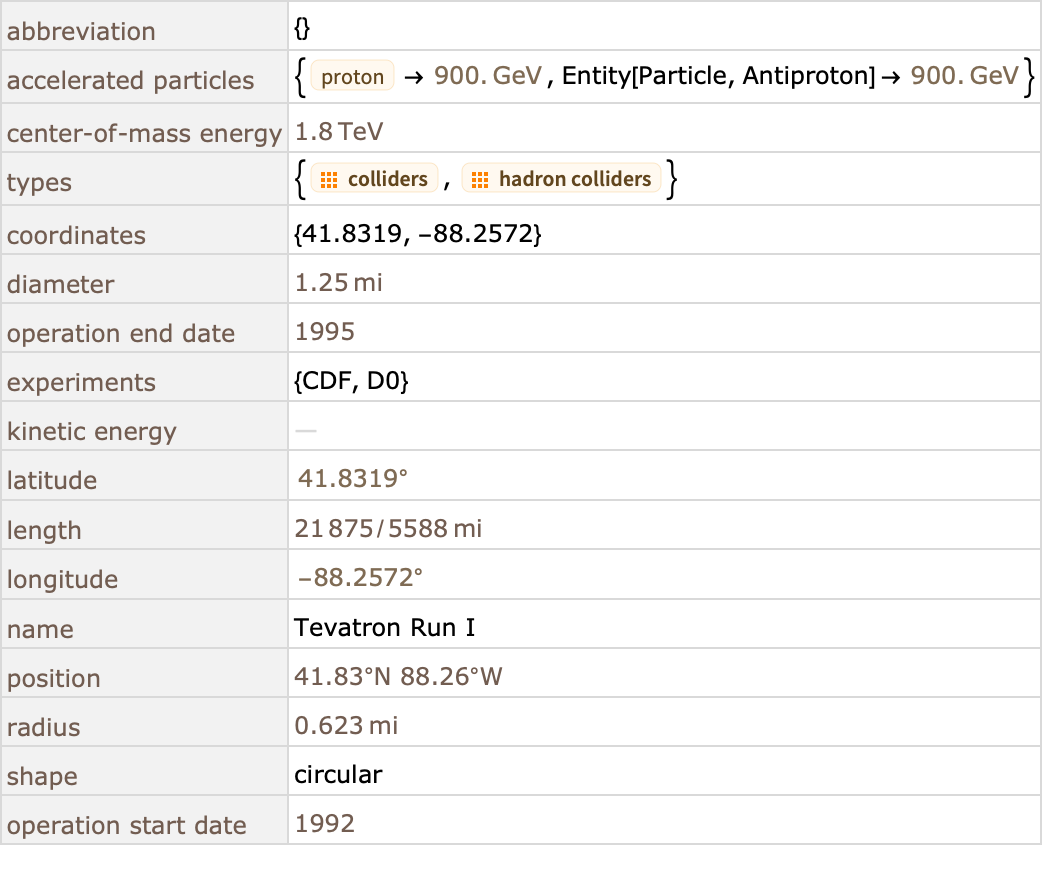Click the kinetic energy label
Image resolution: width=1045 pixels, height=875 pixels.
[92, 432]
